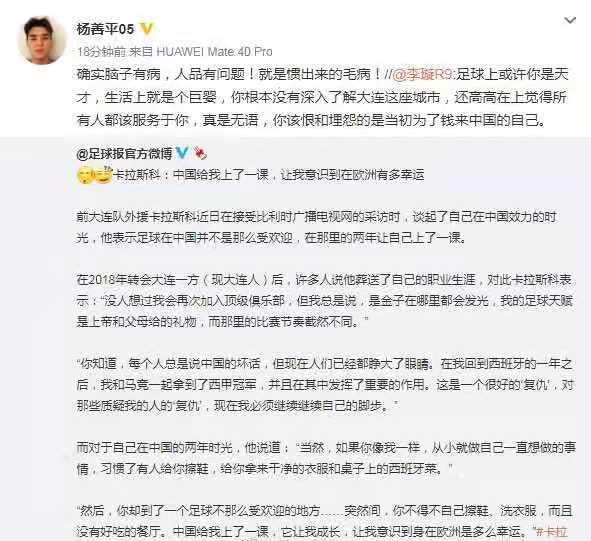This screenshot has width=591, height=541.
Task: Open the @李璇R9 mention link
Action: (424, 75)
